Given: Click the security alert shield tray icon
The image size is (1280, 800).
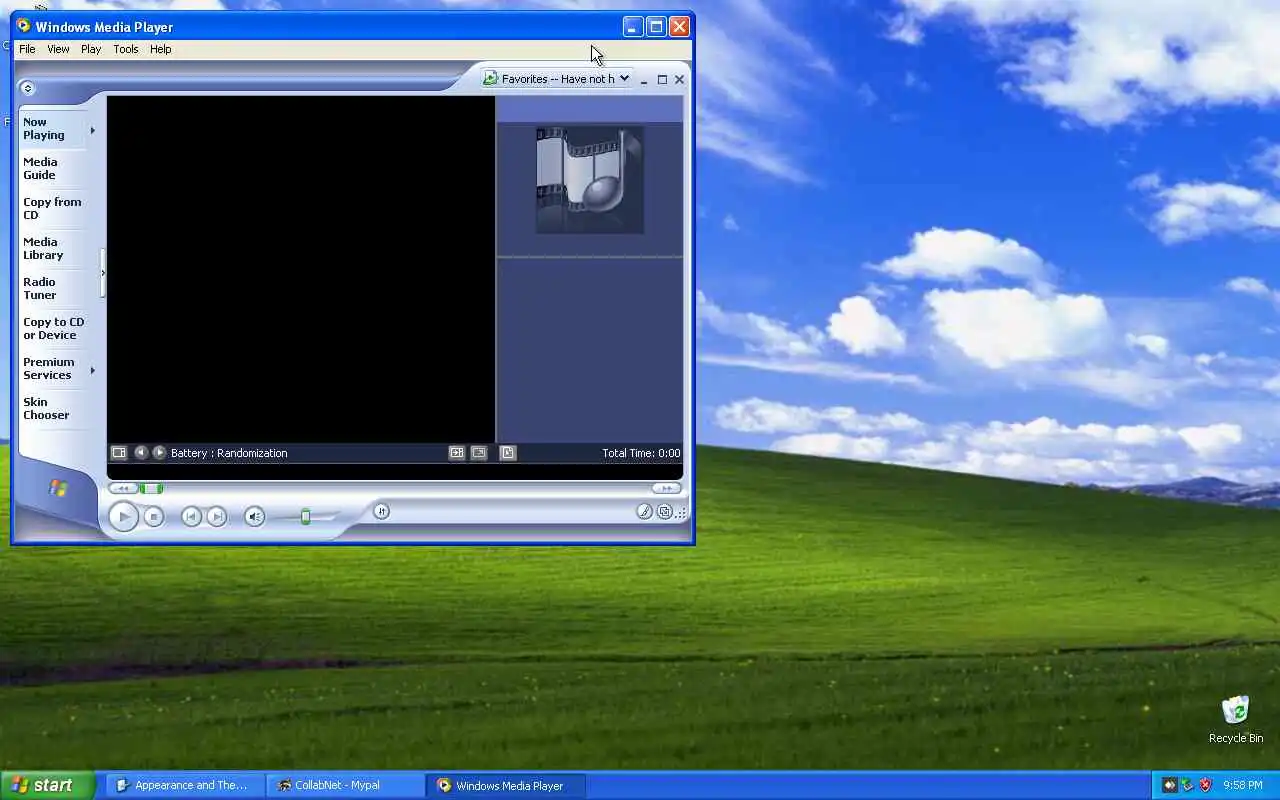Looking at the screenshot, I should click(x=1205, y=785).
